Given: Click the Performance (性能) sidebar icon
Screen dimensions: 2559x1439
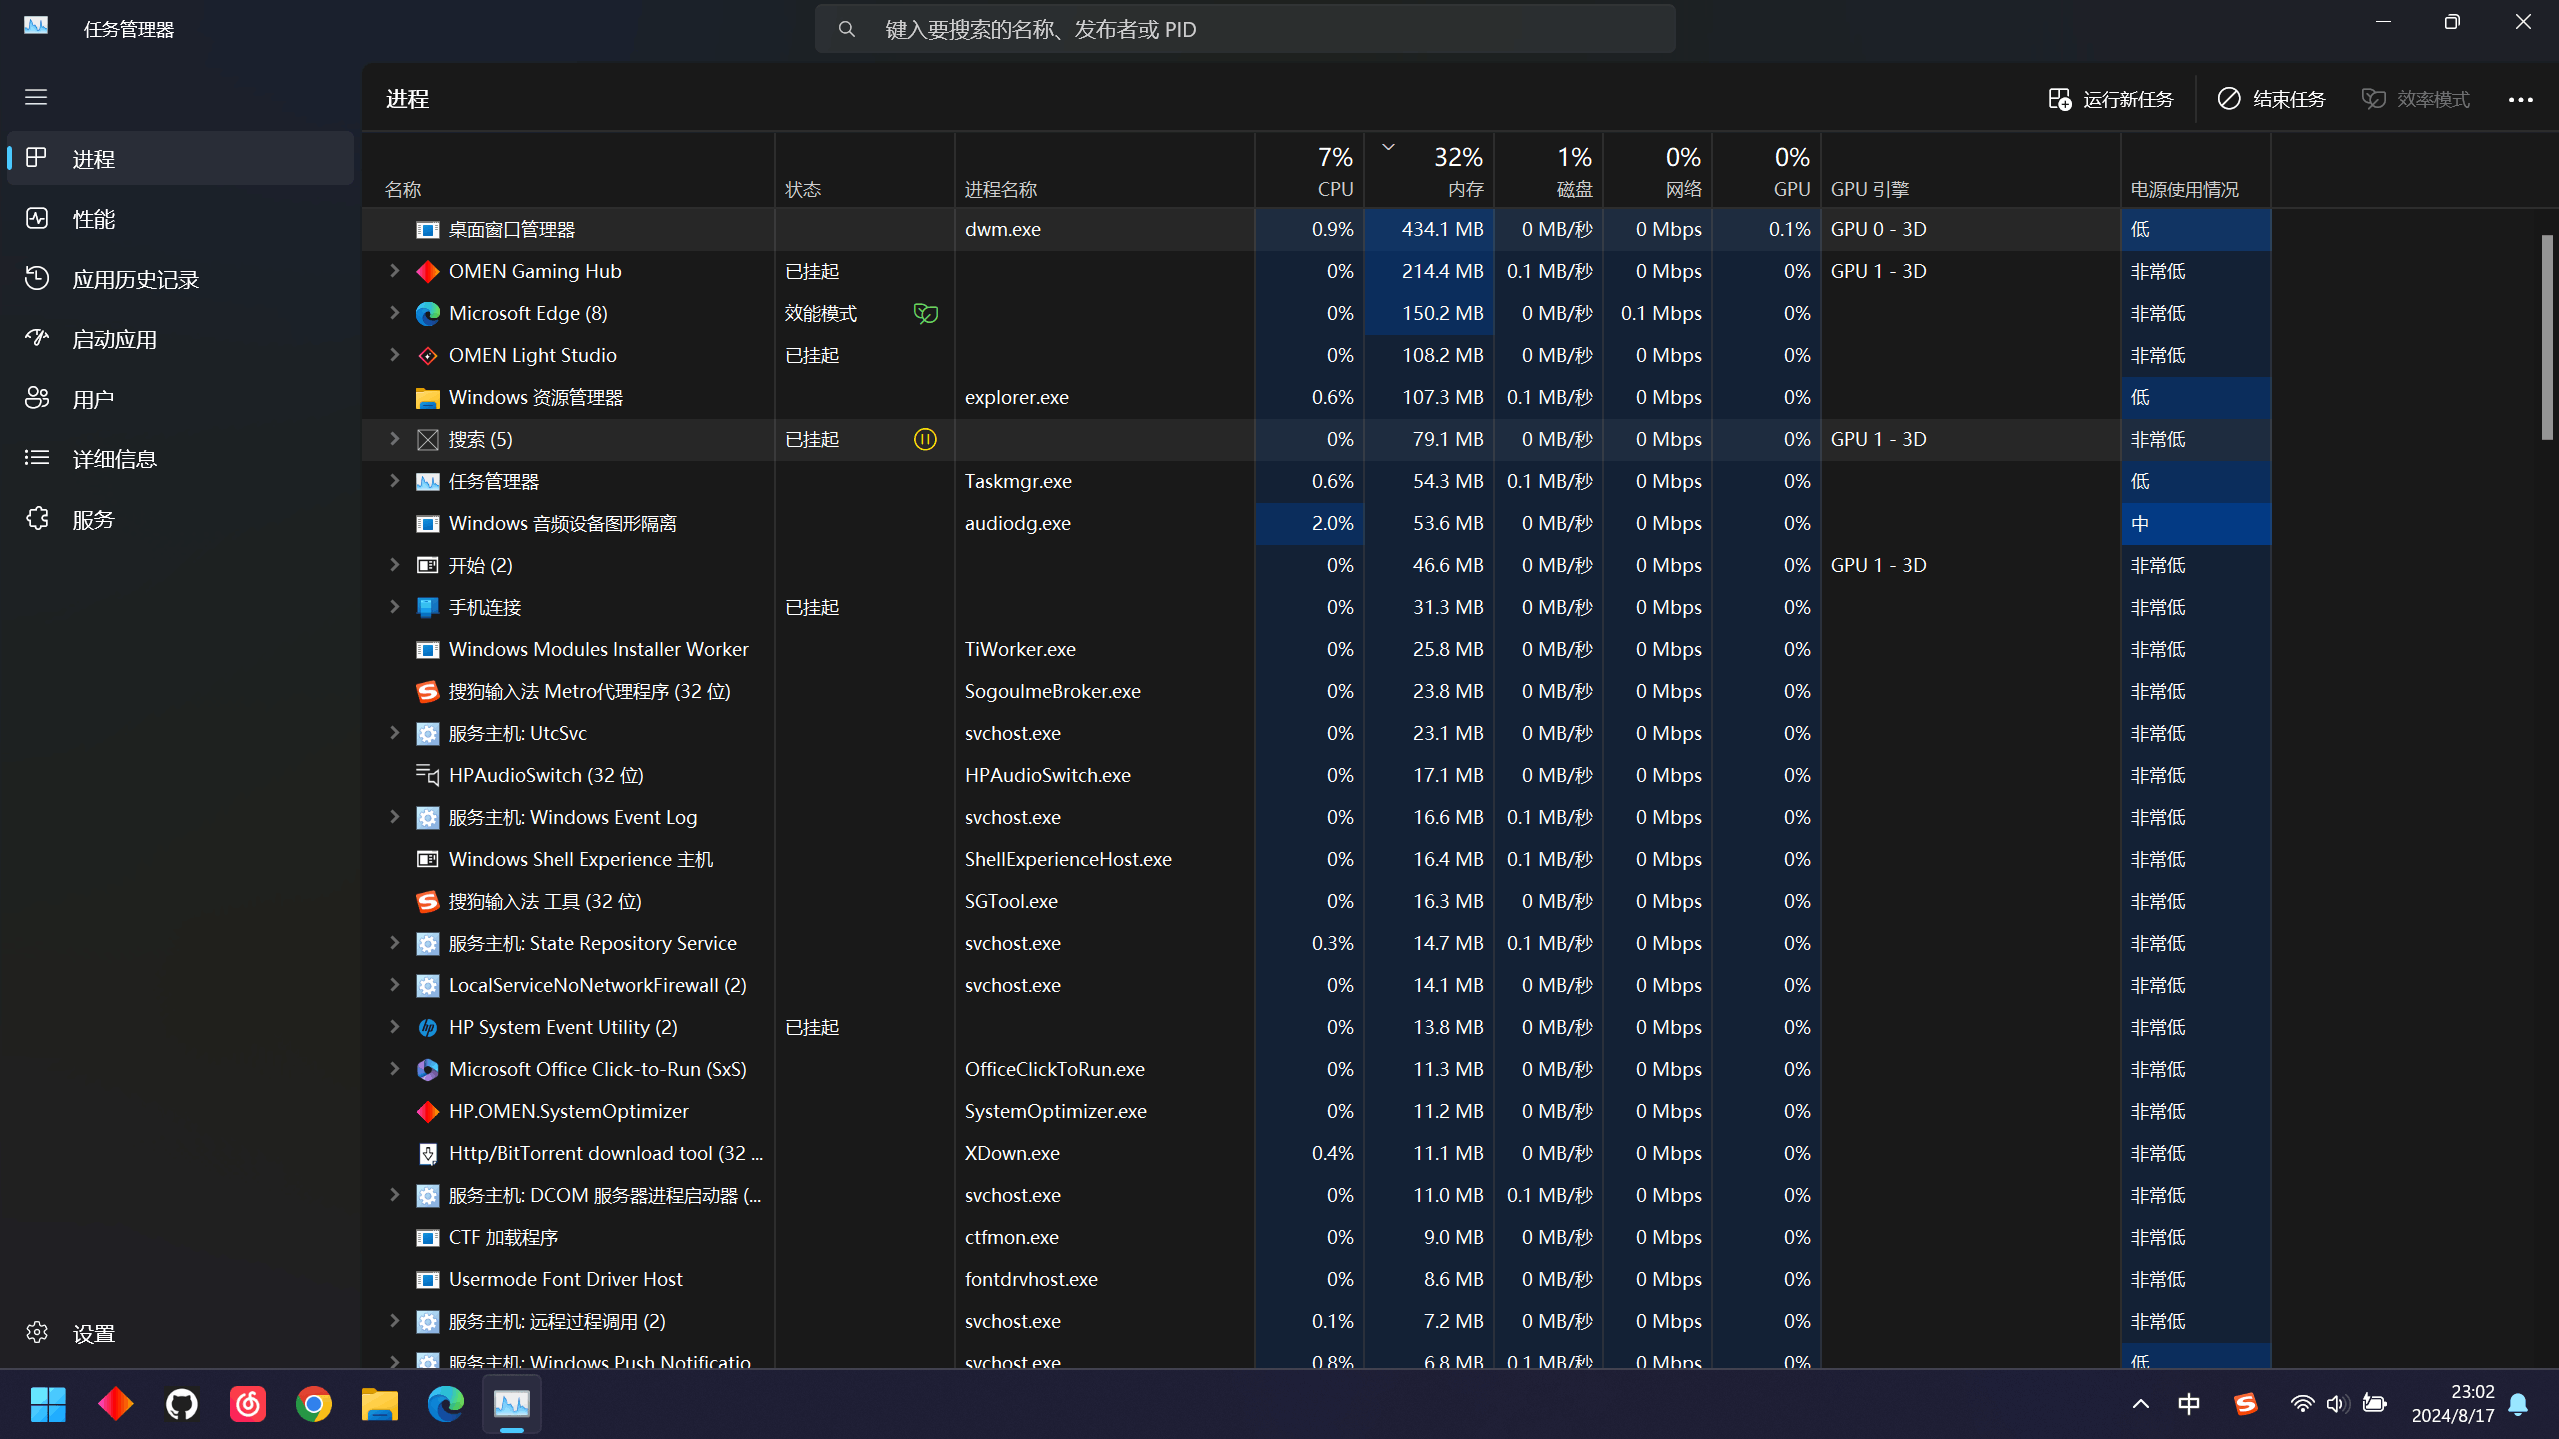Looking at the screenshot, I should point(38,219).
